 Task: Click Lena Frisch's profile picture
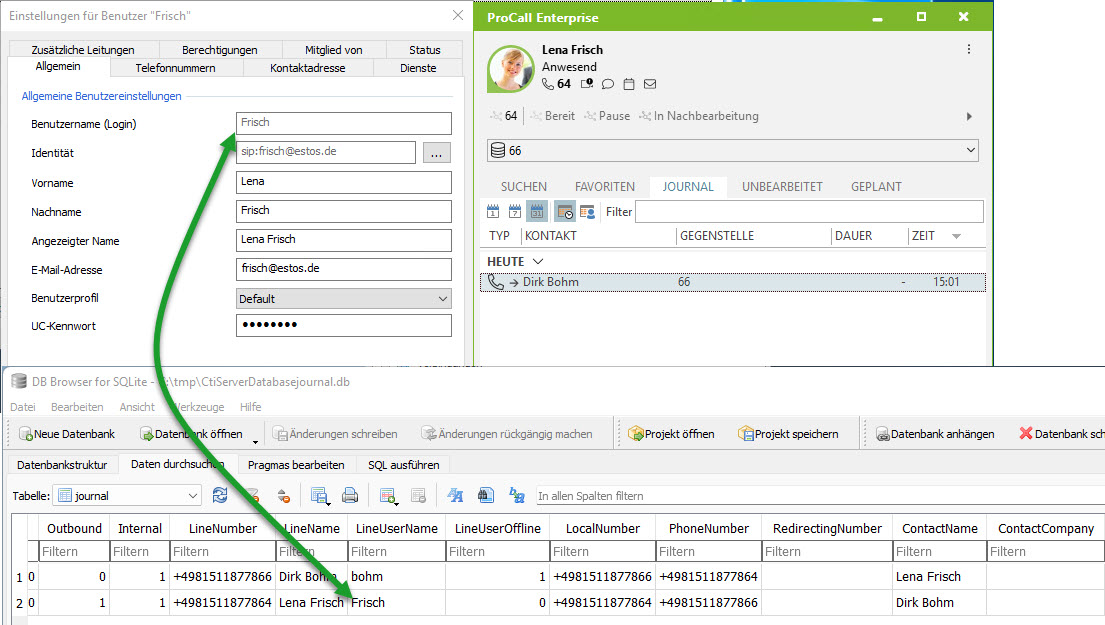pos(510,68)
